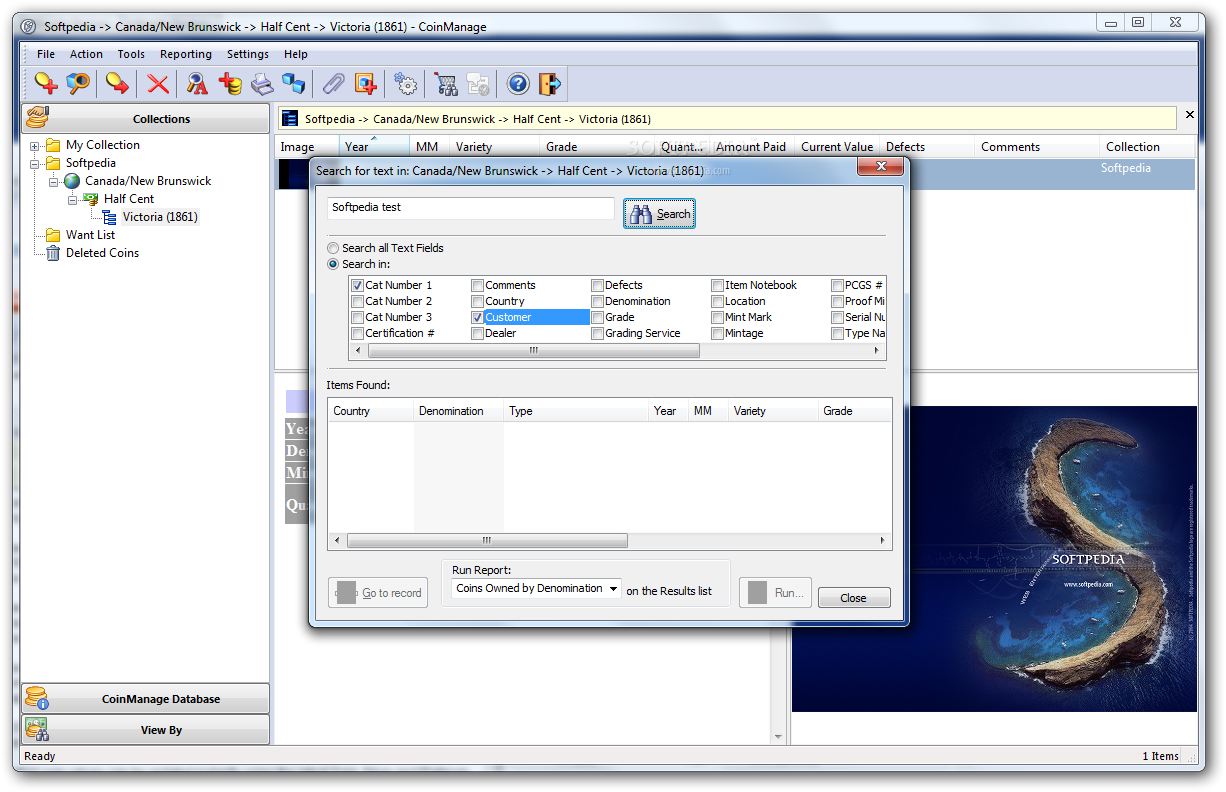Click the View By panel icon
This screenshot has width=1226, height=792.
[37, 729]
